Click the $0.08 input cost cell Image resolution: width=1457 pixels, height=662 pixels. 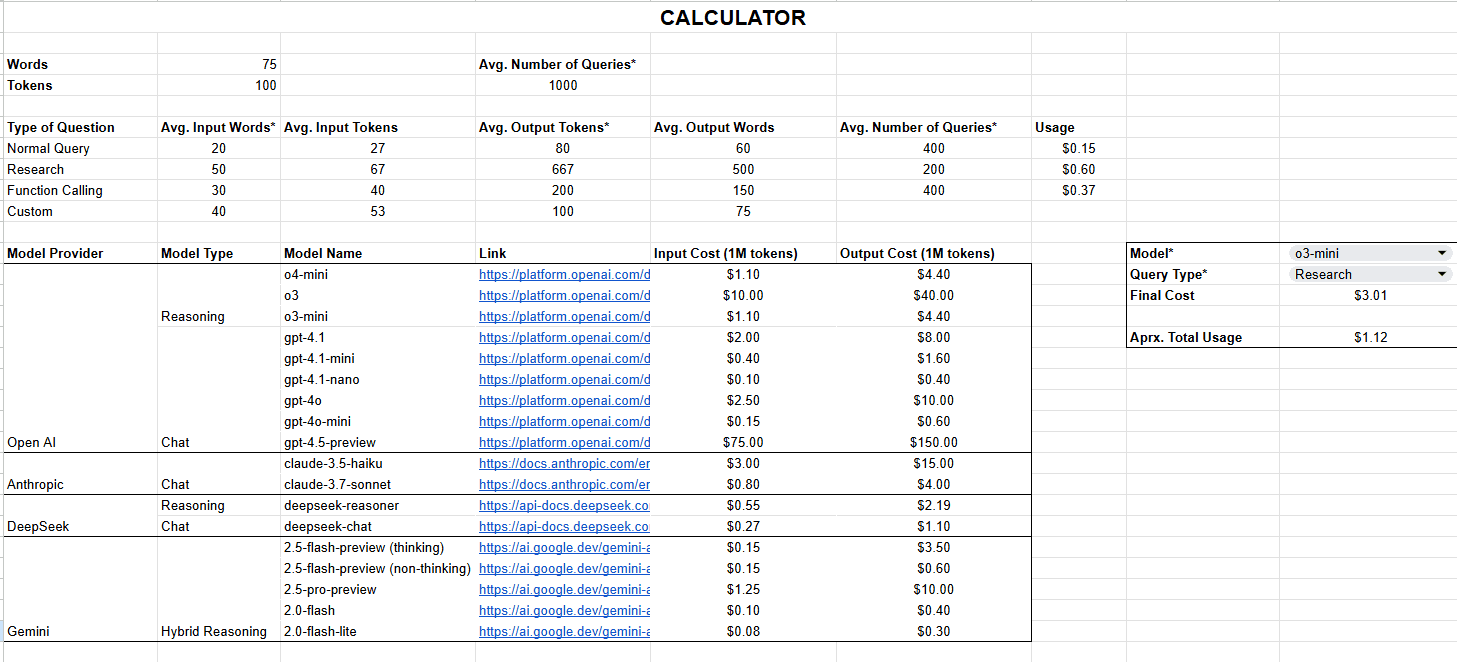point(743,631)
